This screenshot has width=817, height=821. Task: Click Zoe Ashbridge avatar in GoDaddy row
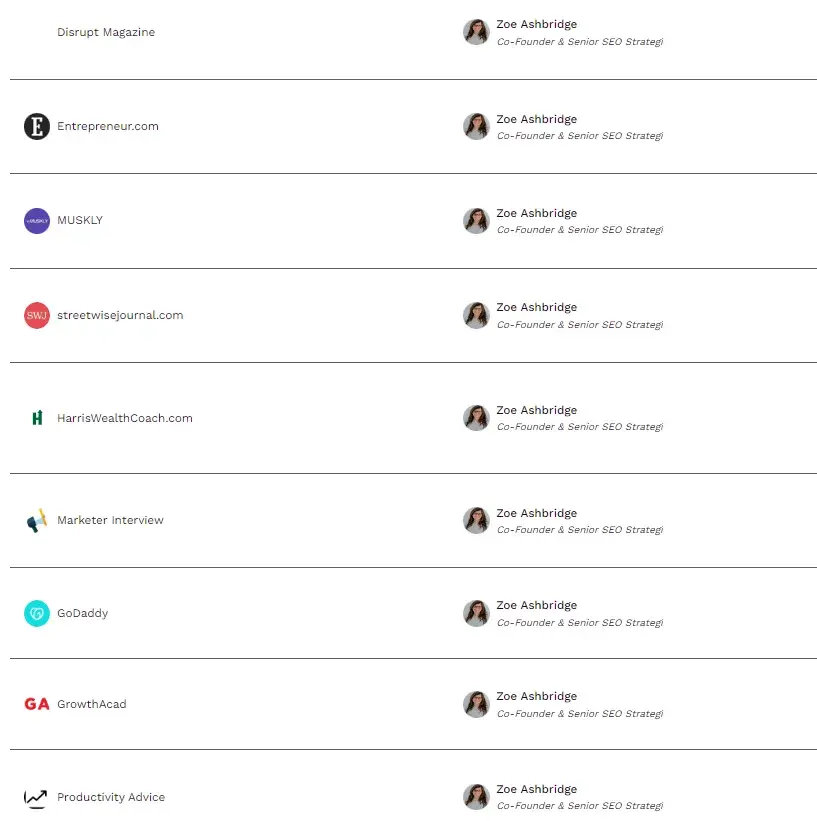[x=476, y=613]
